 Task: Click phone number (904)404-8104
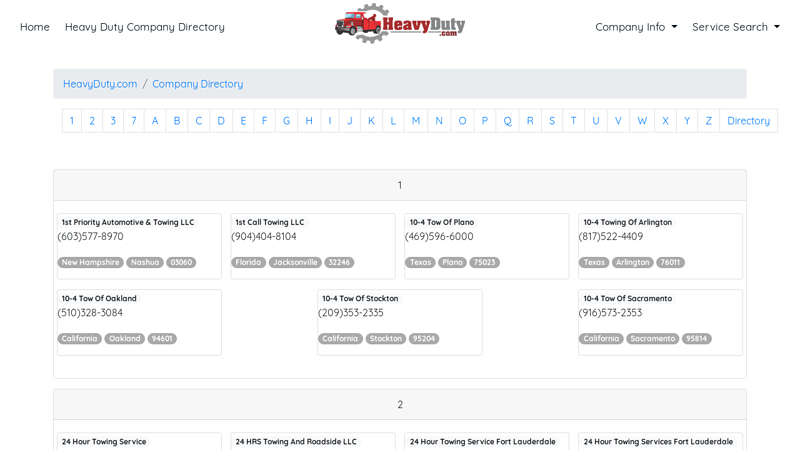click(x=264, y=237)
